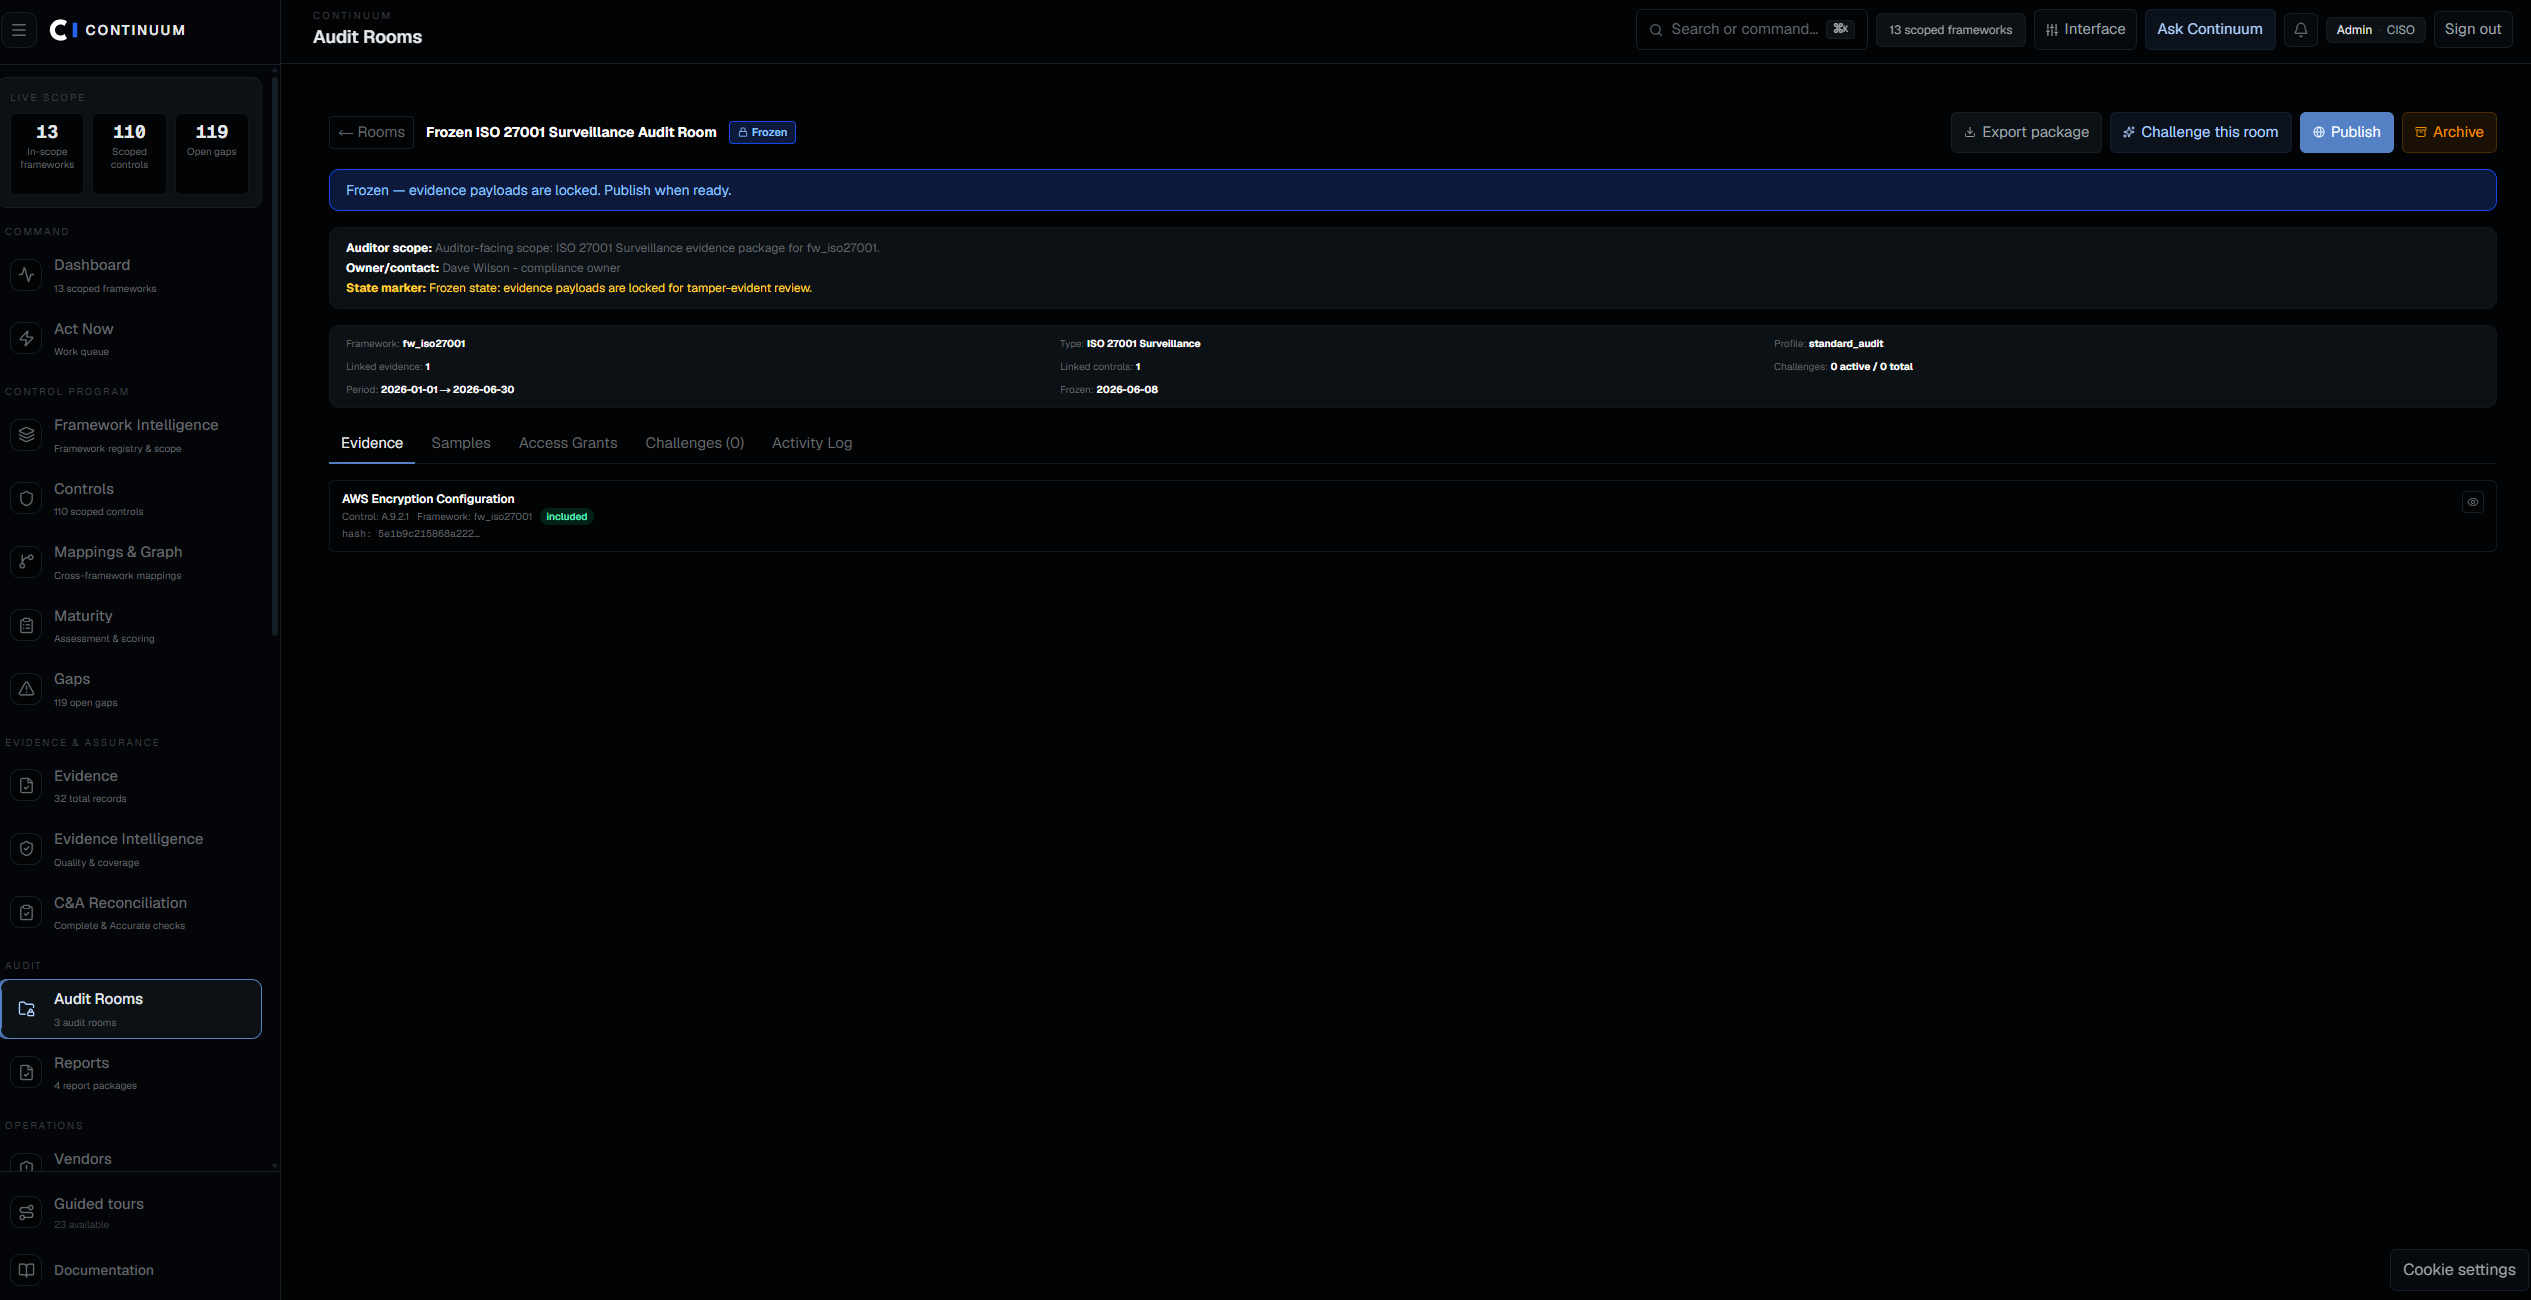Click the 119 Open gaps card
The width and height of the screenshot is (2531, 1300).
point(212,153)
